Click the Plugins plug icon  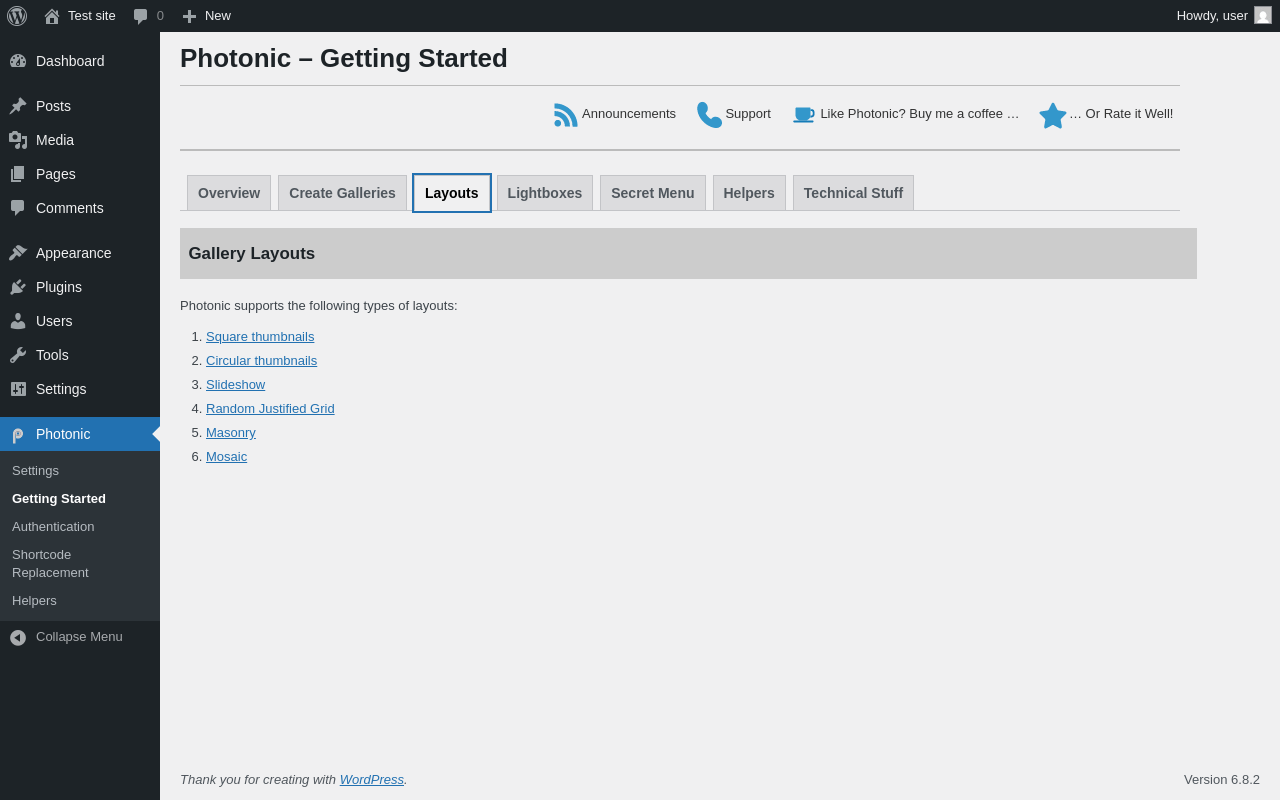pyautogui.click(x=18, y=287)
